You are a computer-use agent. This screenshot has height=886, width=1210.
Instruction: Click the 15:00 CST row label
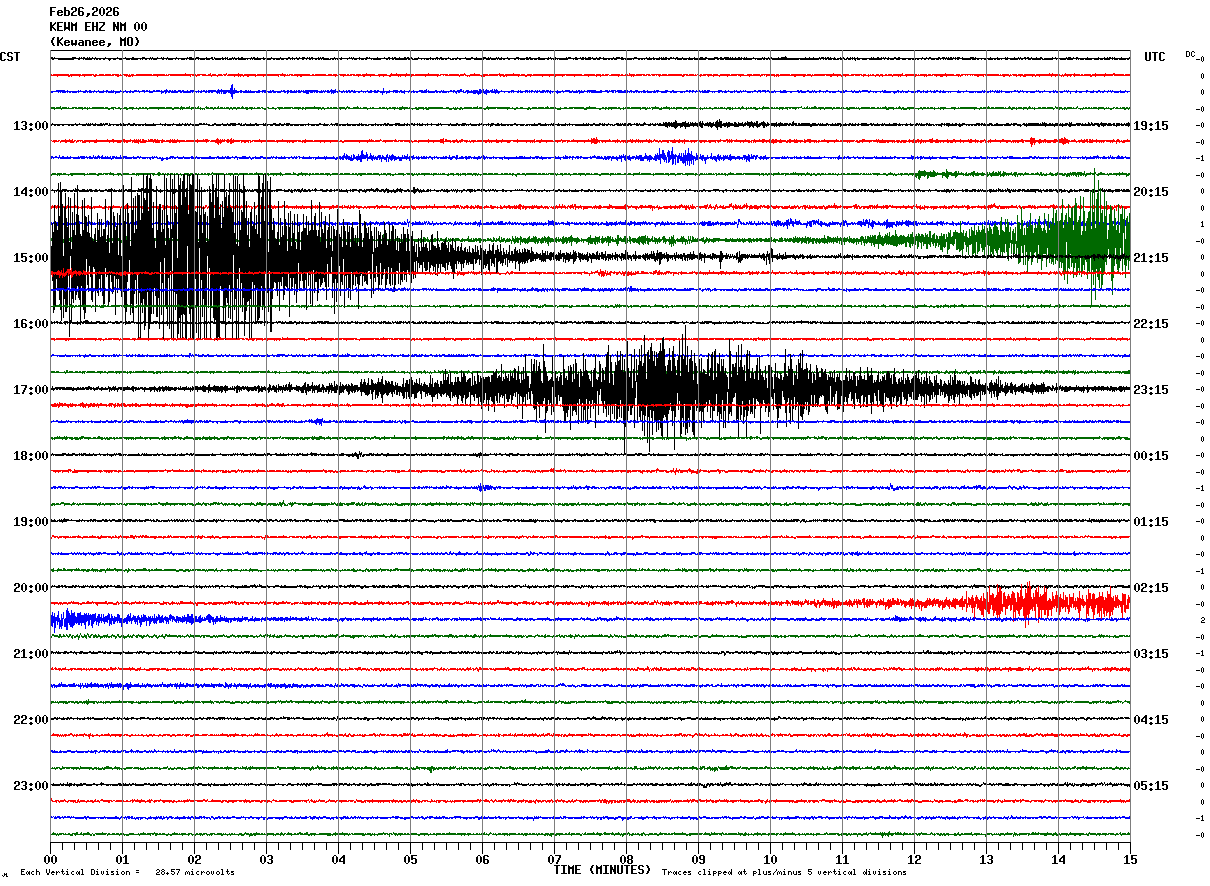30,257
